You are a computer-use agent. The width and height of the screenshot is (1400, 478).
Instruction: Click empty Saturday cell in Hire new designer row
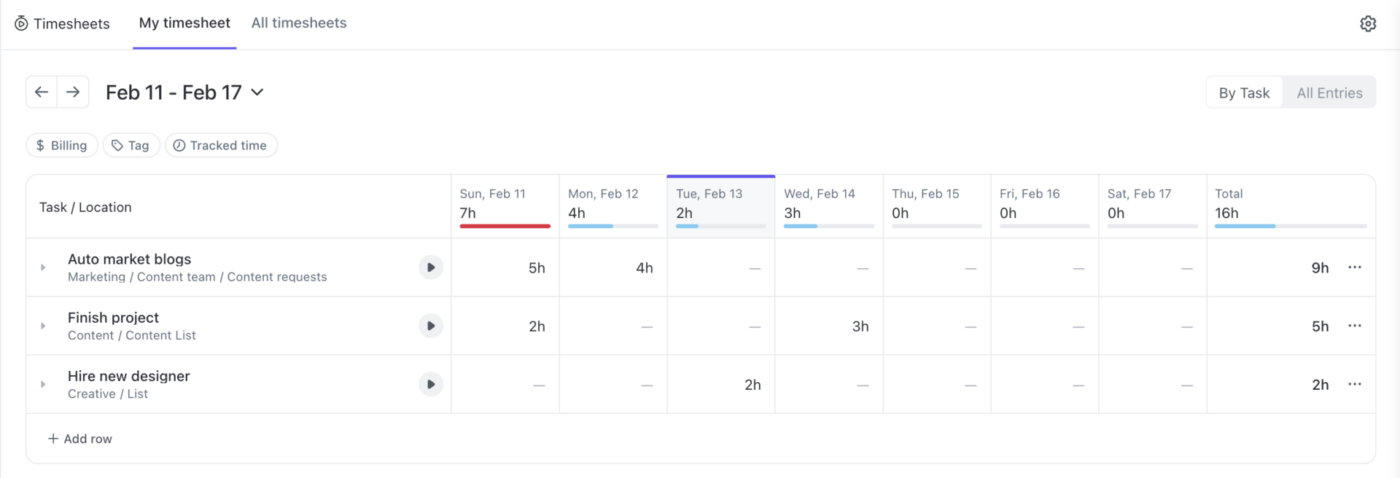(1153, 385)
